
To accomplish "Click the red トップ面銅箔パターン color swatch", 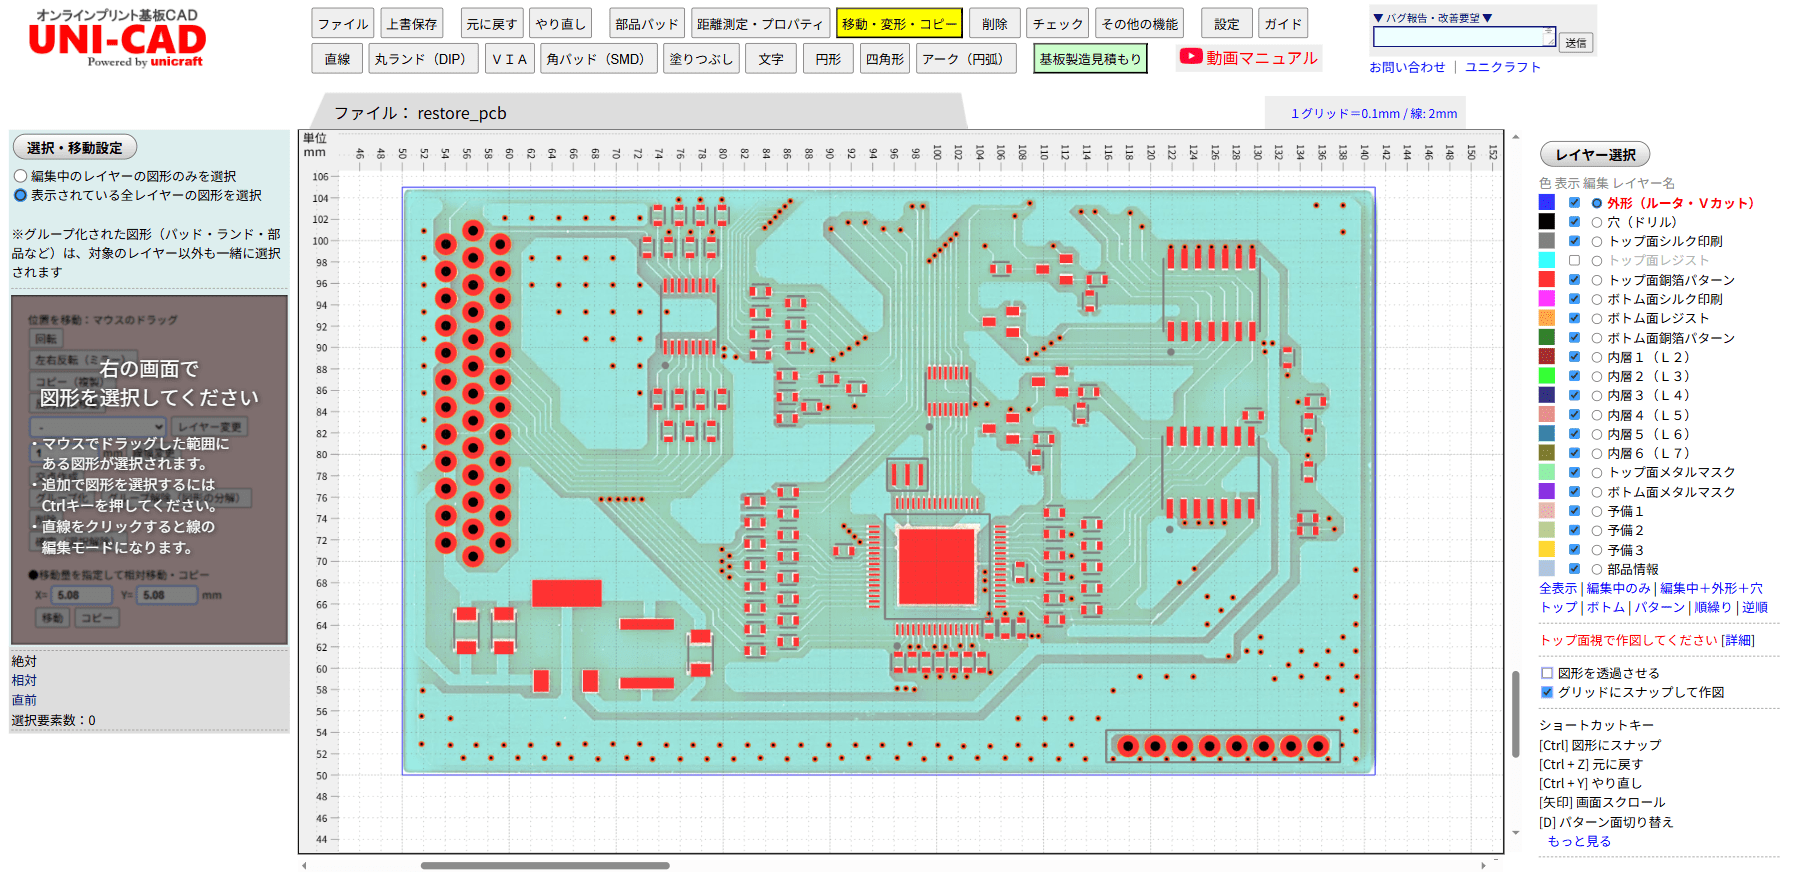I will point(1546,280).
